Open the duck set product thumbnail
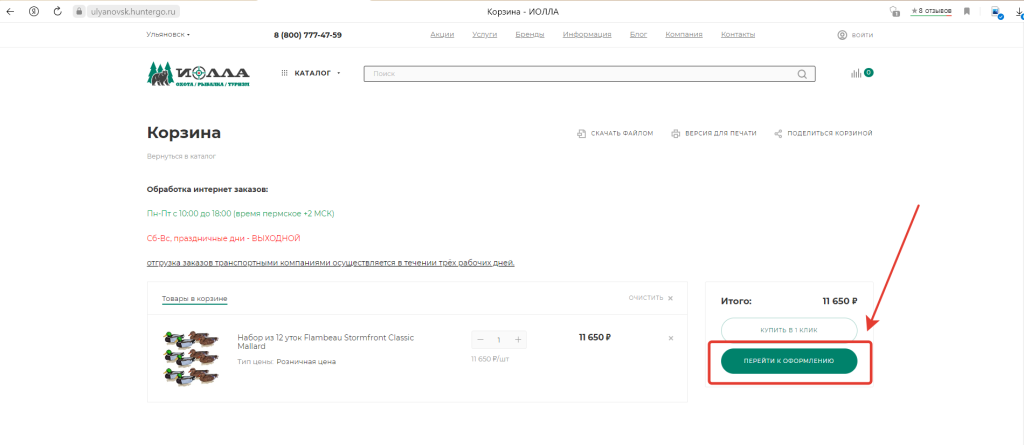Screen dimensions: 1024x445 click(191, 352)
